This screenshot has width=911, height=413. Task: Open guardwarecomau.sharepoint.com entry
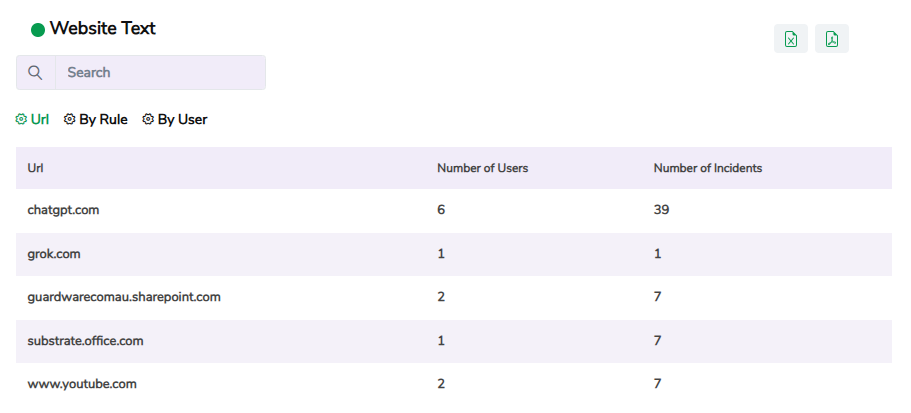[124, 297]
